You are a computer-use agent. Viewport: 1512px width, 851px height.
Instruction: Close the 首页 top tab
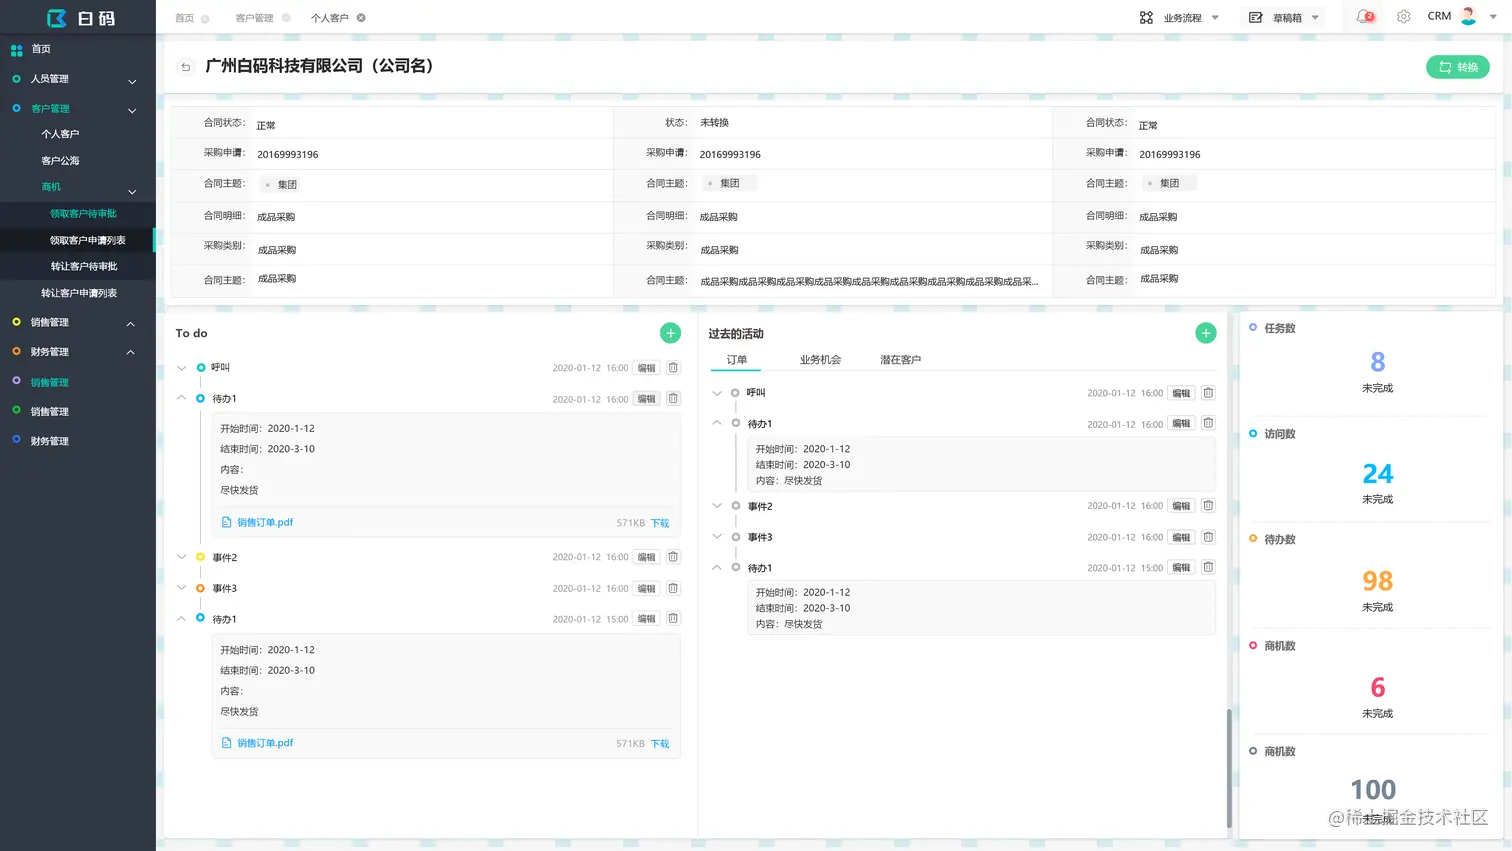205,19
